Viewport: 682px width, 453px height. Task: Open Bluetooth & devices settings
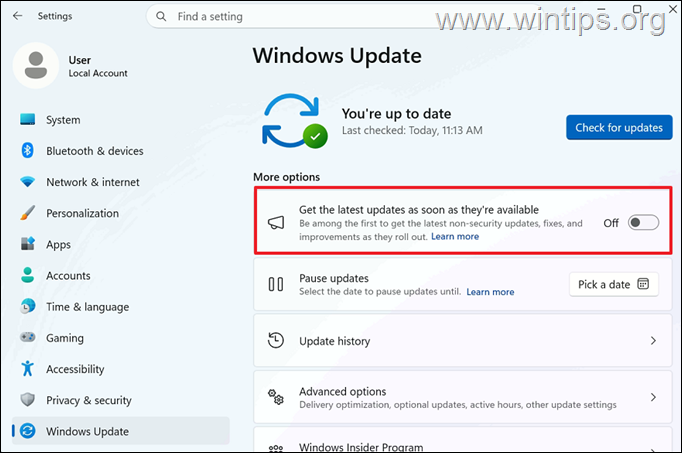point(120,151)
